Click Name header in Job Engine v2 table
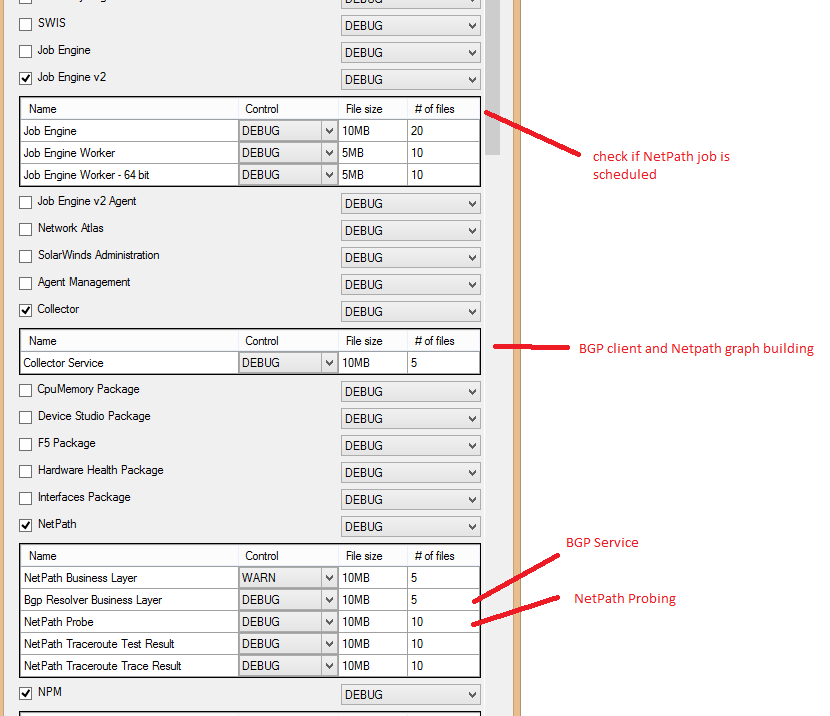Screen dimensions: 830x716 point(129,109)
